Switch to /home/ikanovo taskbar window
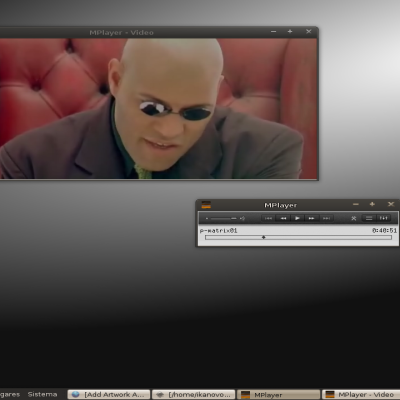 click(194, 395)
